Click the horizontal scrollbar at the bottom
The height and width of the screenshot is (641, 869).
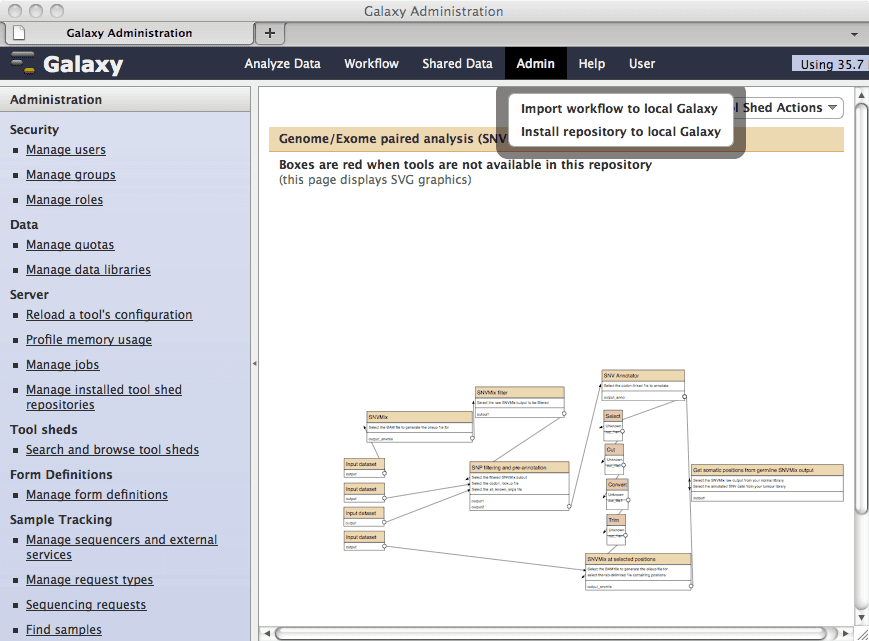click(550, 633)
